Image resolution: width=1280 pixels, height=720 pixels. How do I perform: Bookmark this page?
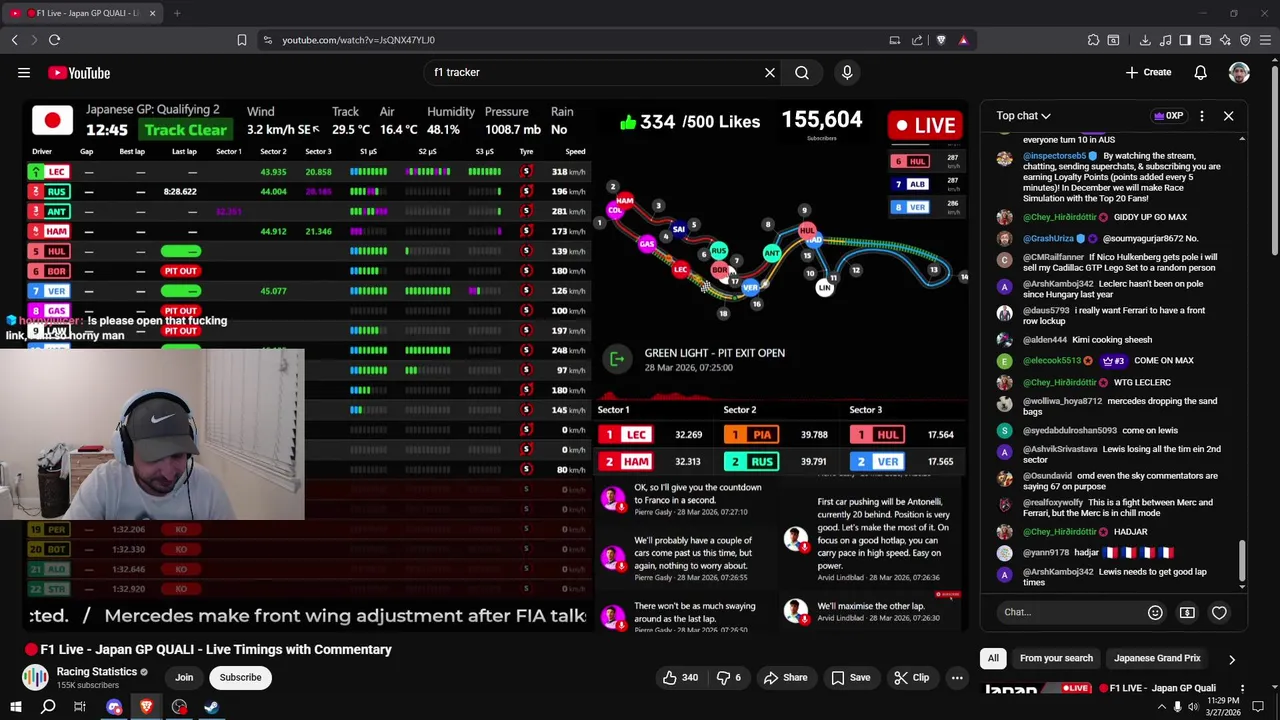241,40
